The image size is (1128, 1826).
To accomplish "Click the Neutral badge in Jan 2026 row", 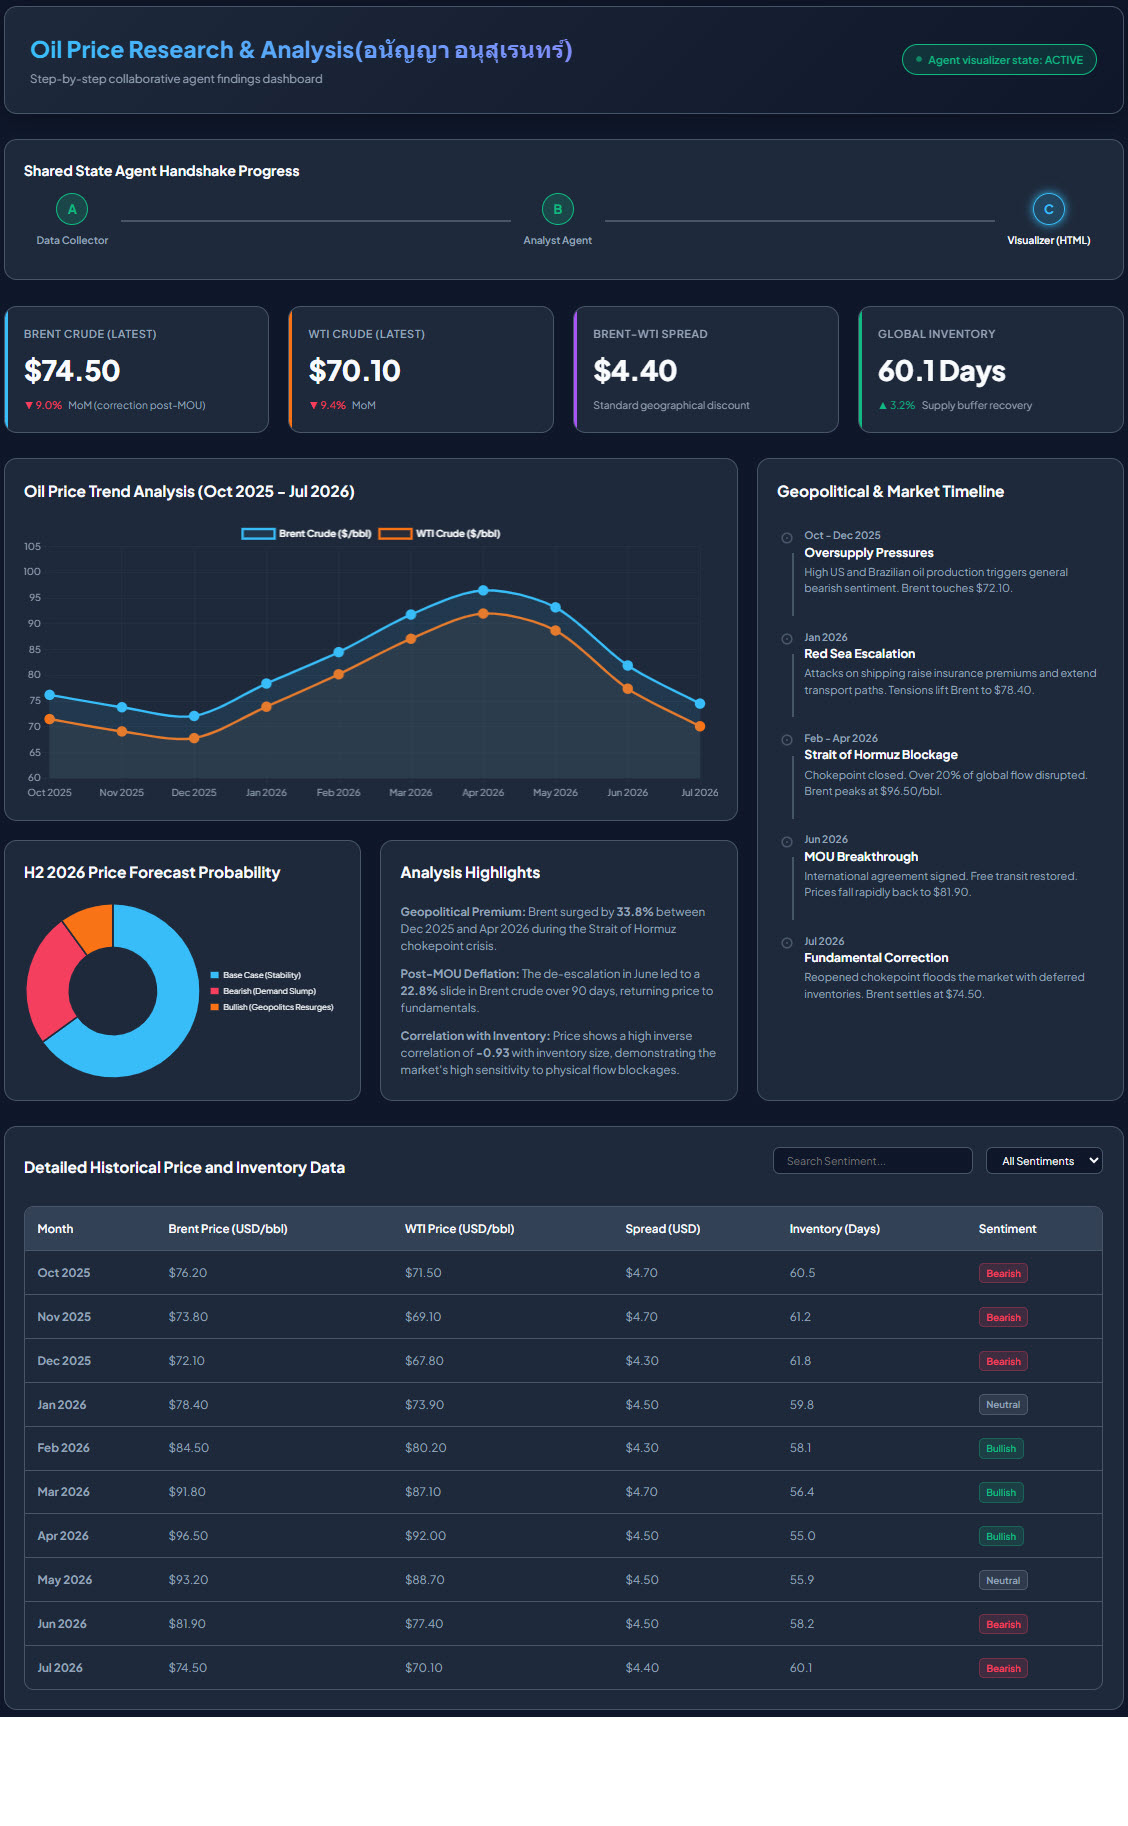I will [x=1003, y=1405].
